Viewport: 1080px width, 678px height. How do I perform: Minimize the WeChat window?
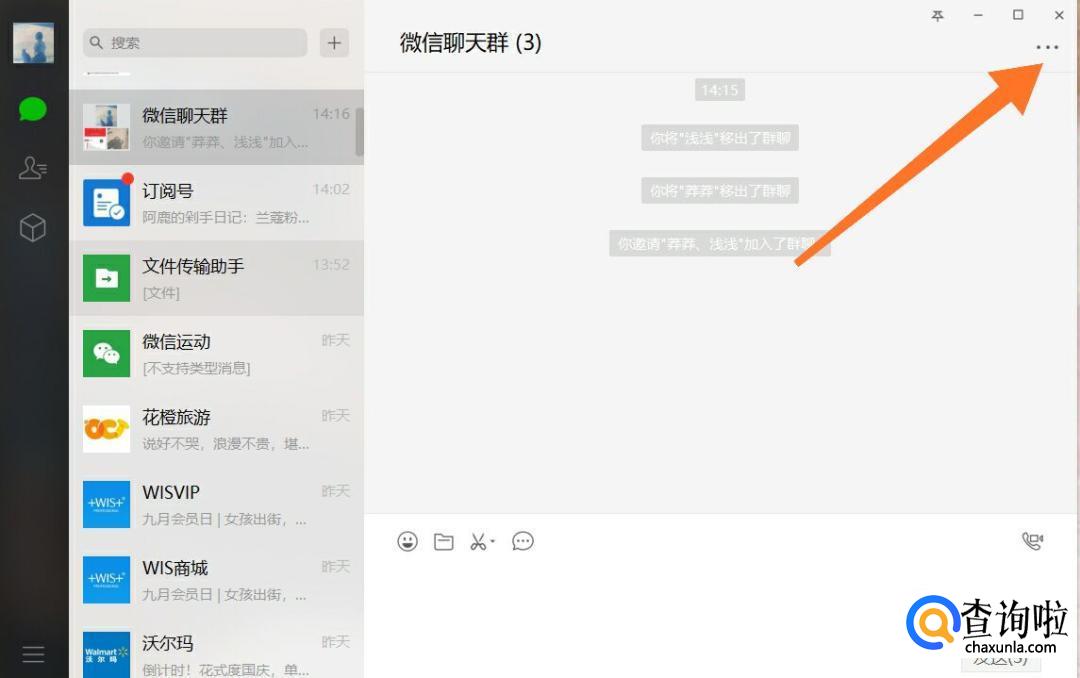click(977, 15)
